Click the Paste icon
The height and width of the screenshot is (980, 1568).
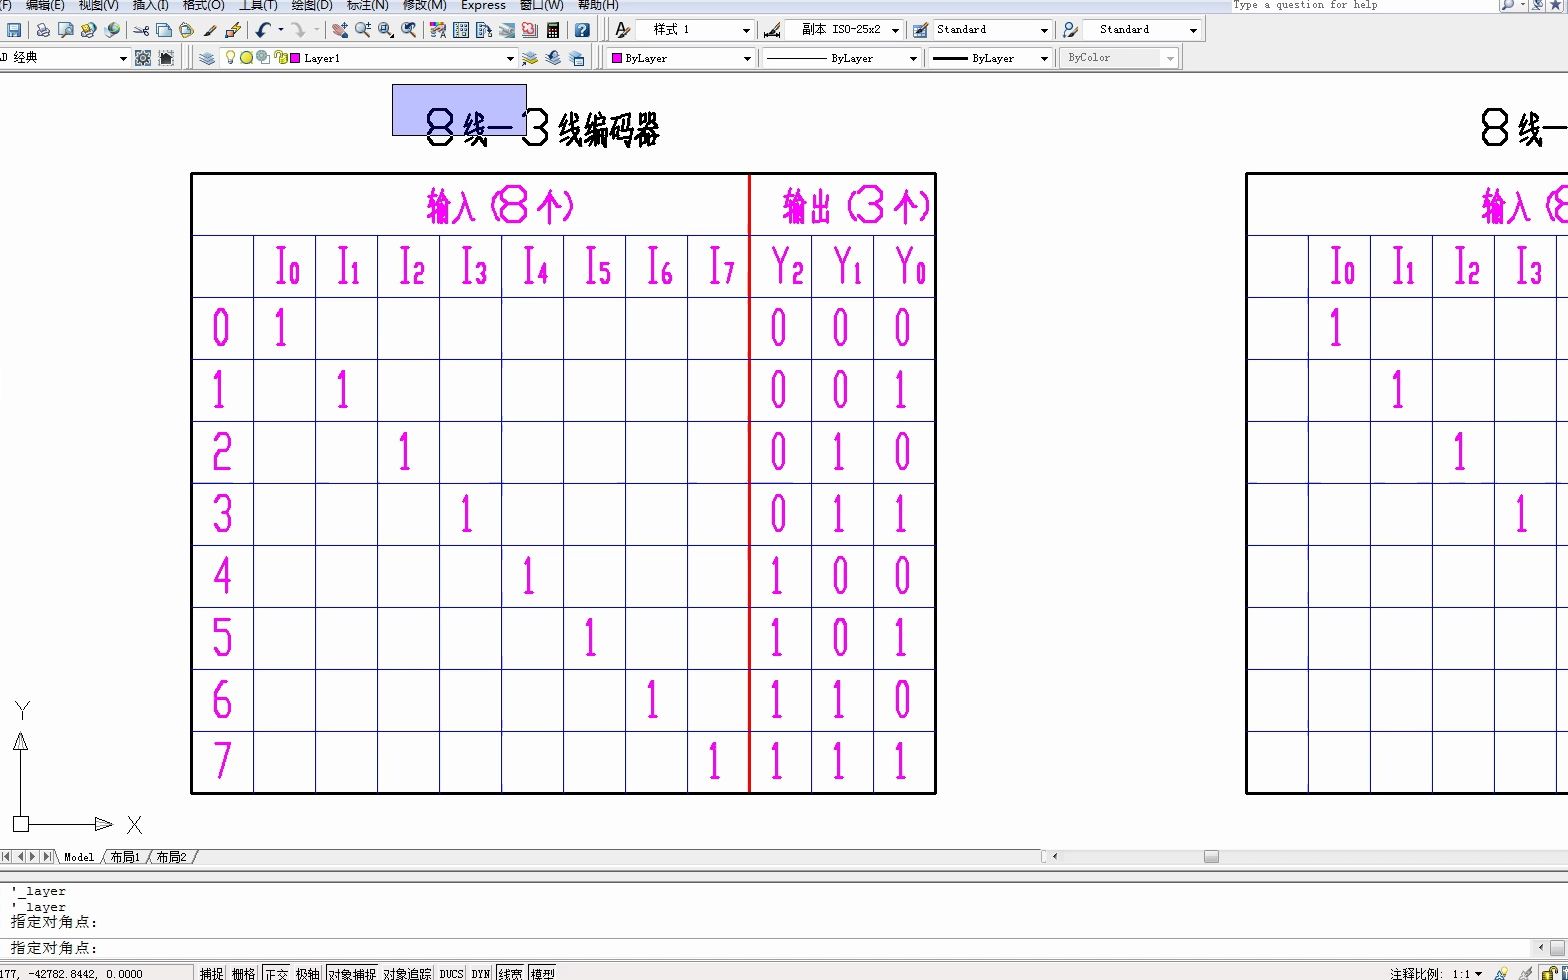(x=186, y=30)
